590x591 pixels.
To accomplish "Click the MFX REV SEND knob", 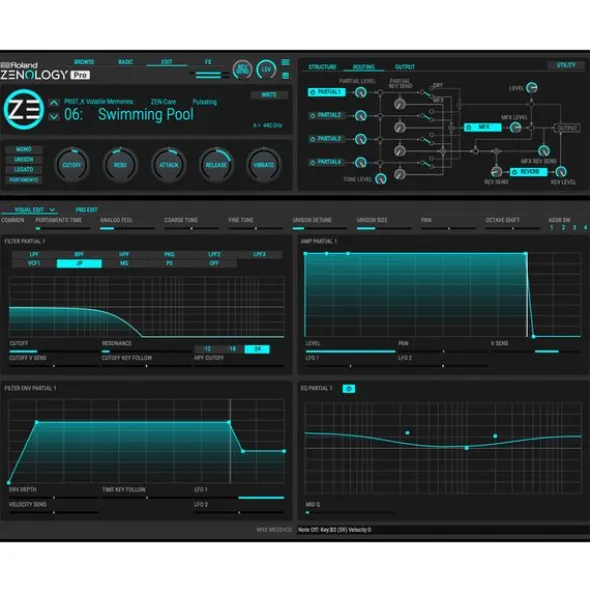I will coord(544,151).
